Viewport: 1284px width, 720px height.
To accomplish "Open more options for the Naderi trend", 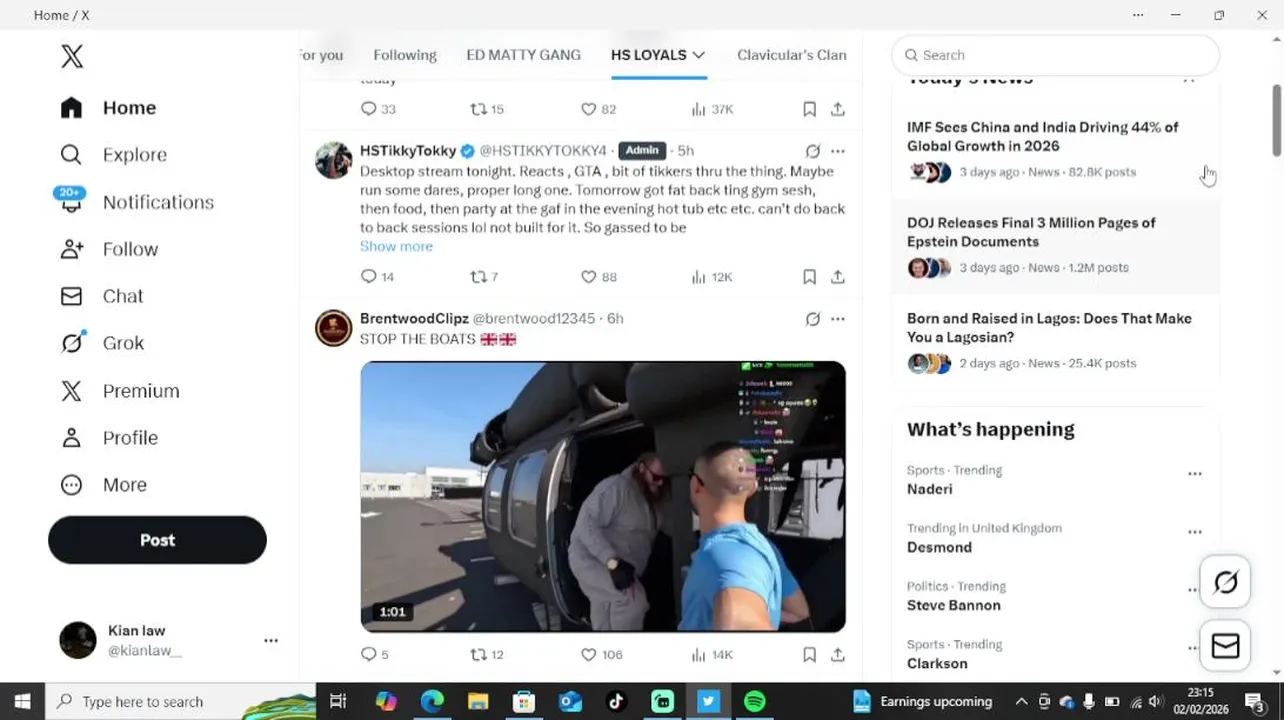I will click(x=1195, y=474).
